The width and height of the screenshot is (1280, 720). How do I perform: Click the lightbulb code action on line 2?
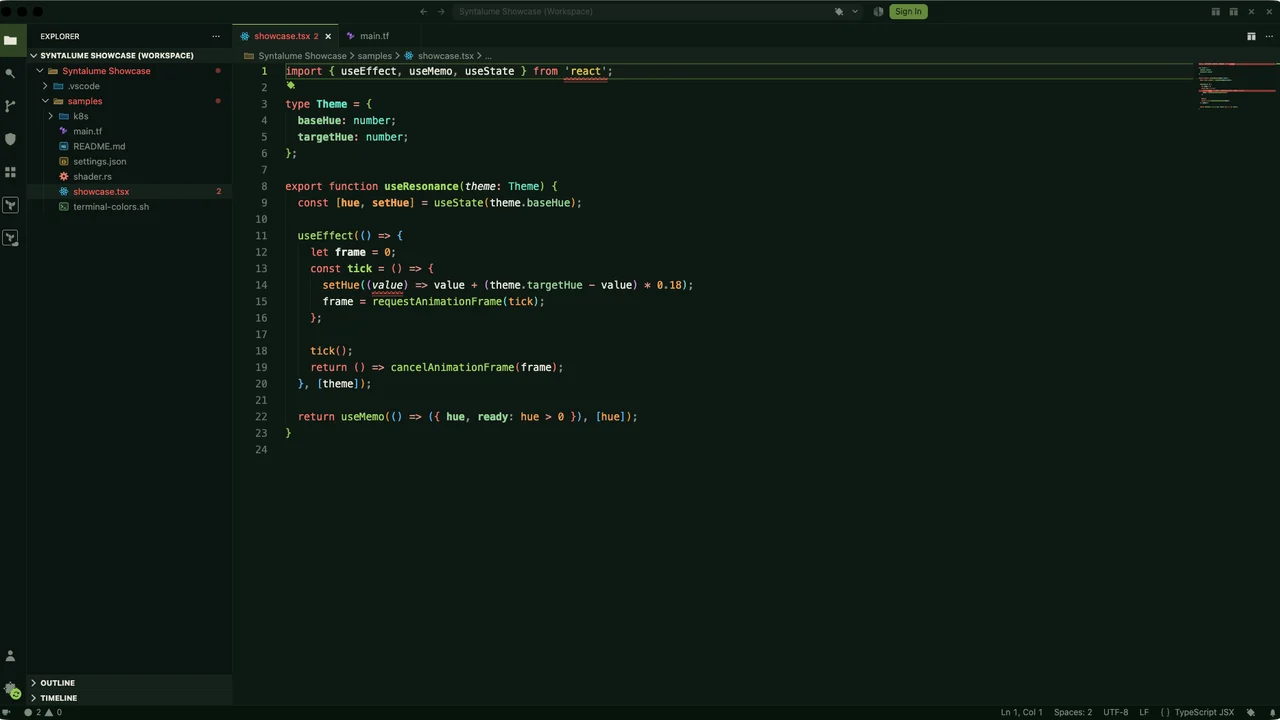pyautogui.click(x=290, y=86)
